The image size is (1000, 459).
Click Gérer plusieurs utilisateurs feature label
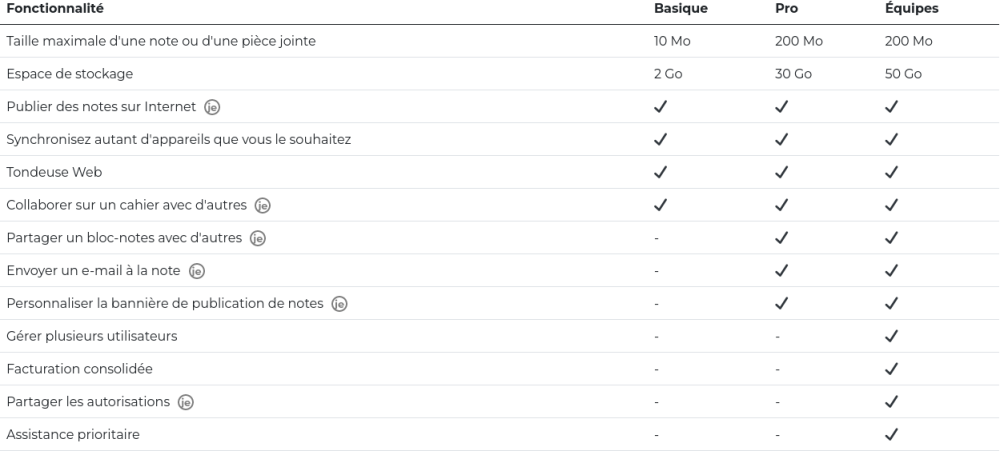click(x=92, y=336)
